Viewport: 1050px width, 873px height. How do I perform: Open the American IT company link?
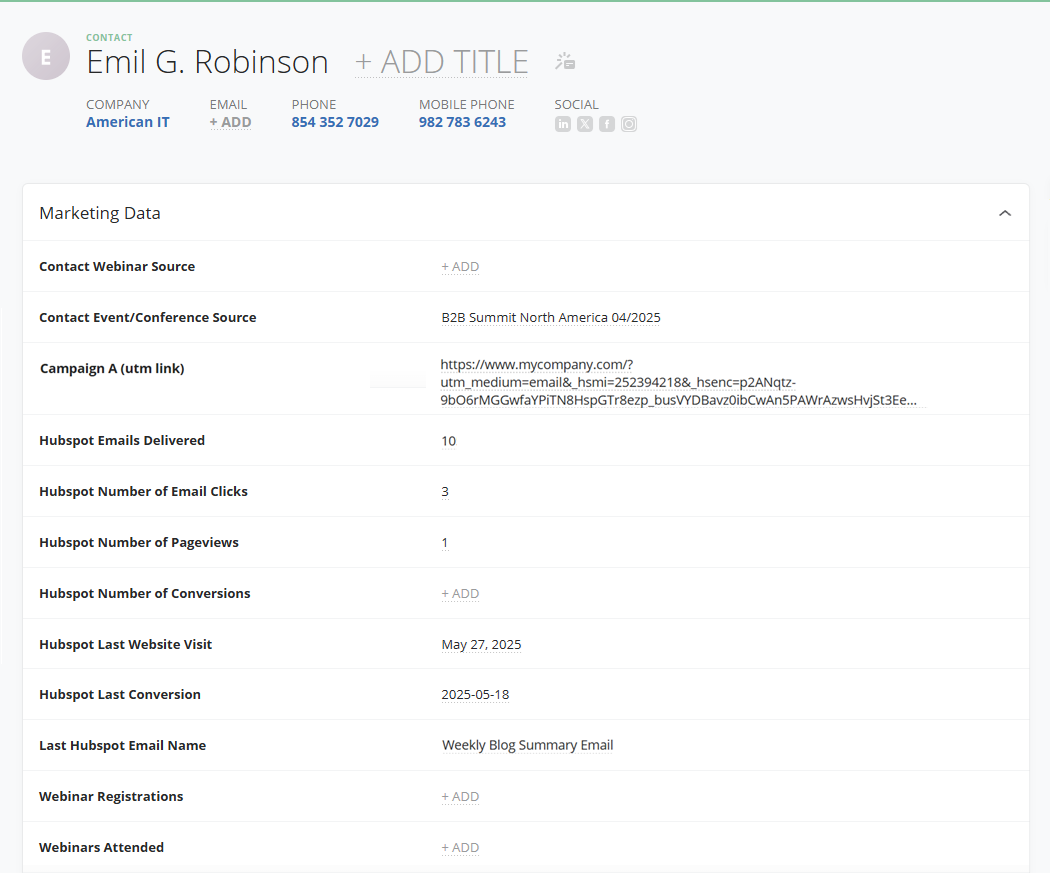click(128, 122)
